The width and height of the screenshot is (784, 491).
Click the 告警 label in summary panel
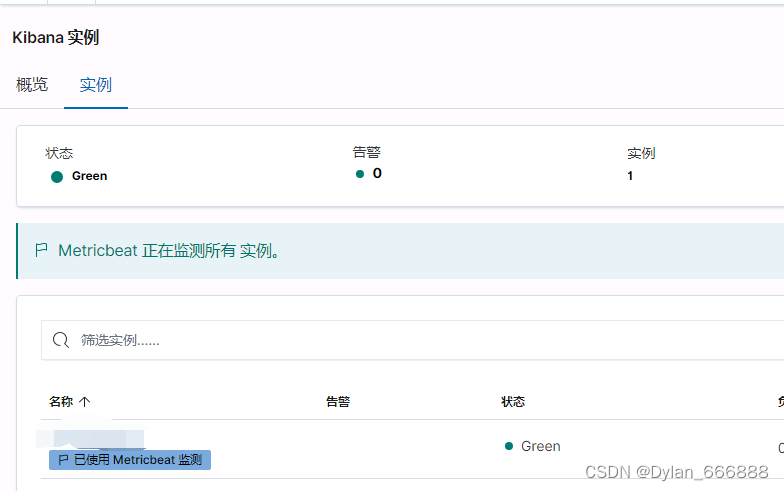click(x=366, y=152)
